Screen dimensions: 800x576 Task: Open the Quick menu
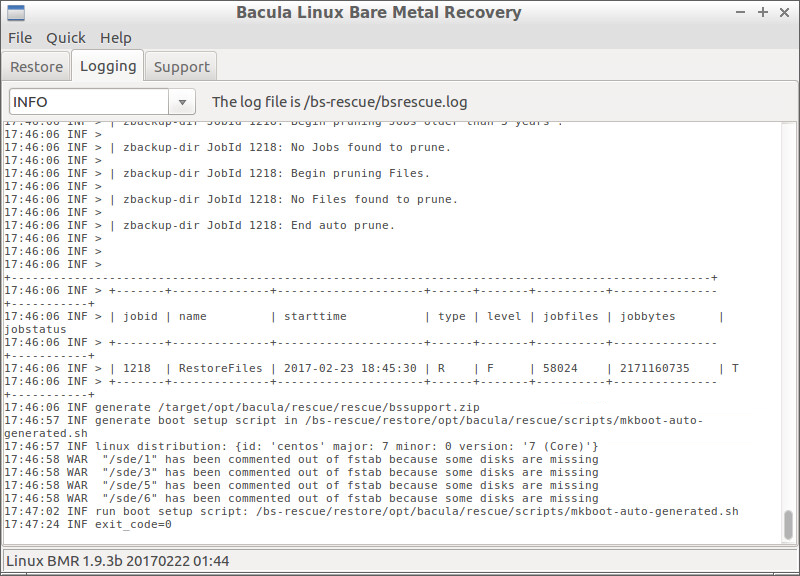click(66, 38)
